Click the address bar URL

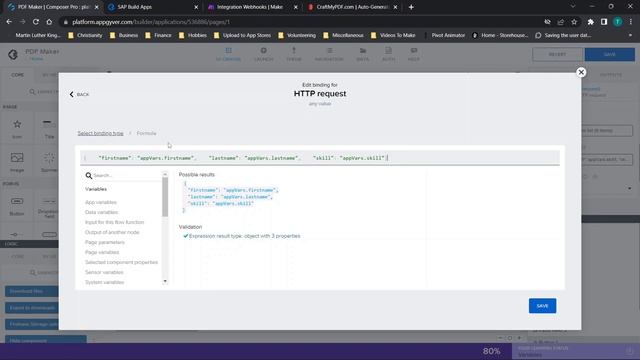click(151, 22)
